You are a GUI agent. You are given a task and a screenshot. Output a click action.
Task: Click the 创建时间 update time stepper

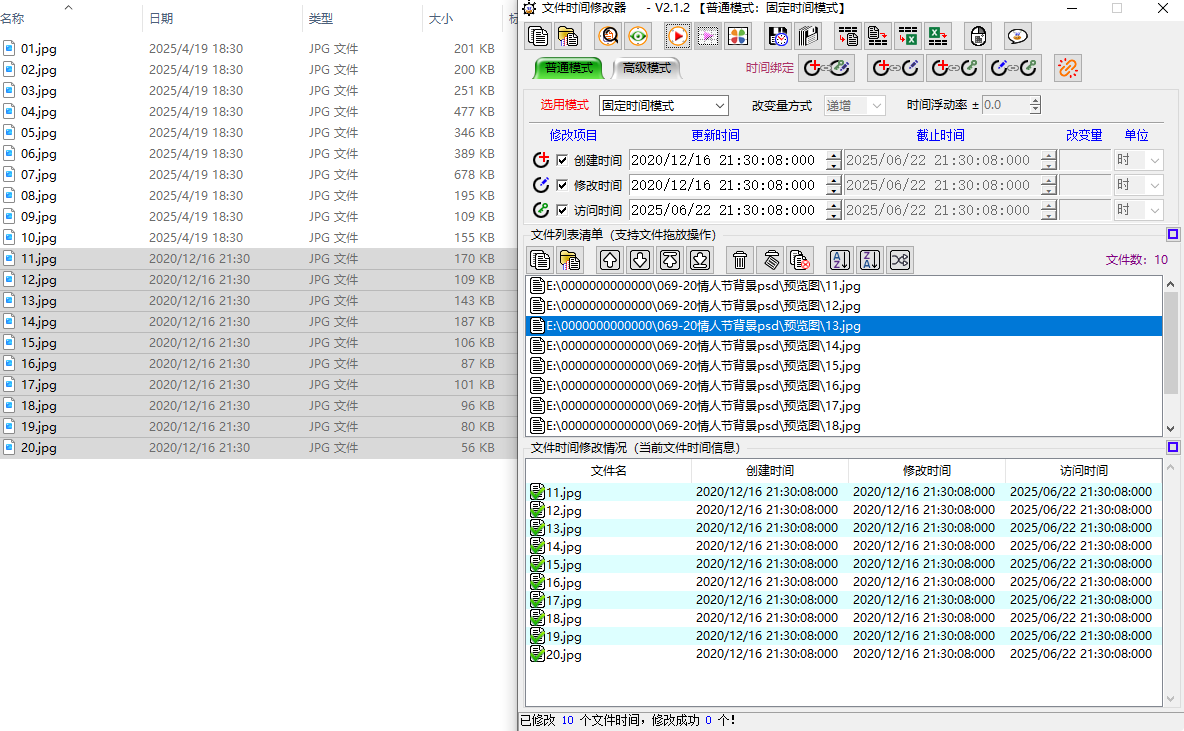point(834,160)
